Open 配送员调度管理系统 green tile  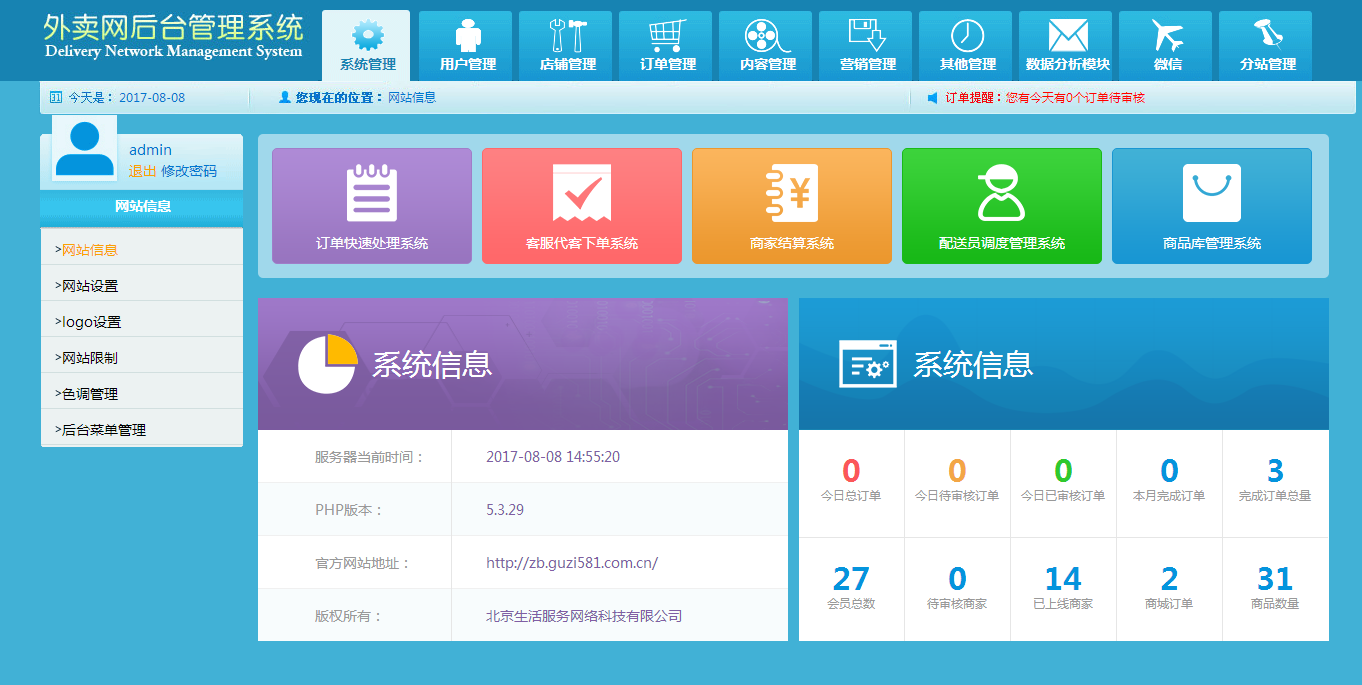tap(1002, 206)
